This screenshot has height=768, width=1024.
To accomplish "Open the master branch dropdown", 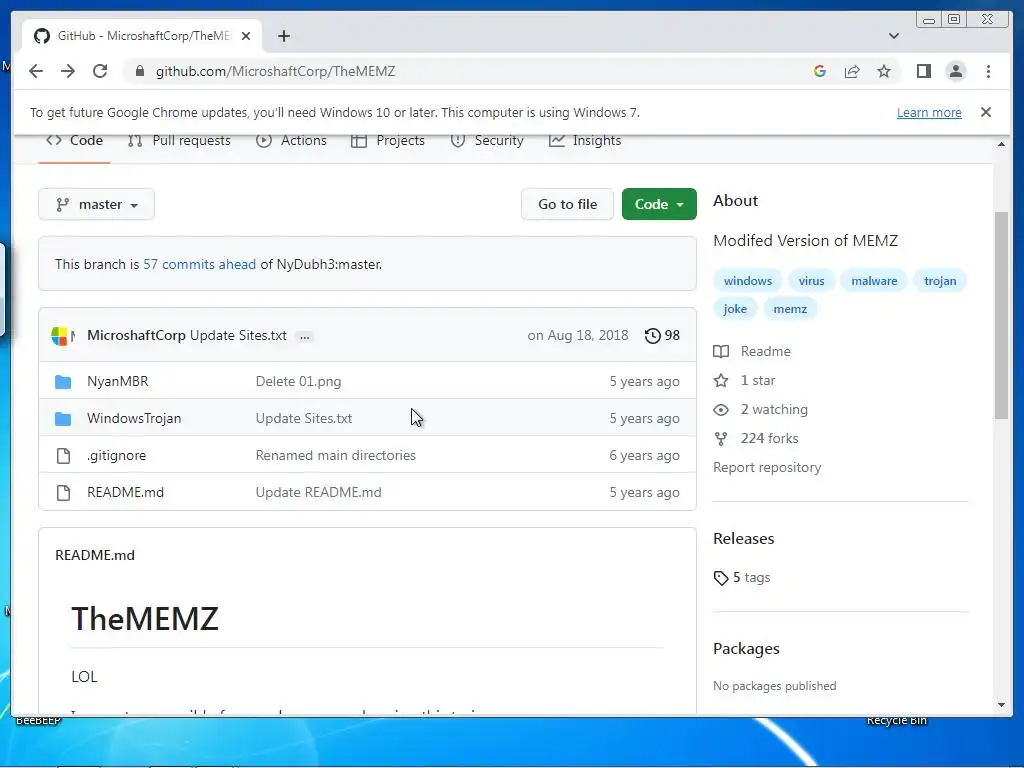I will tap(97, 204).
